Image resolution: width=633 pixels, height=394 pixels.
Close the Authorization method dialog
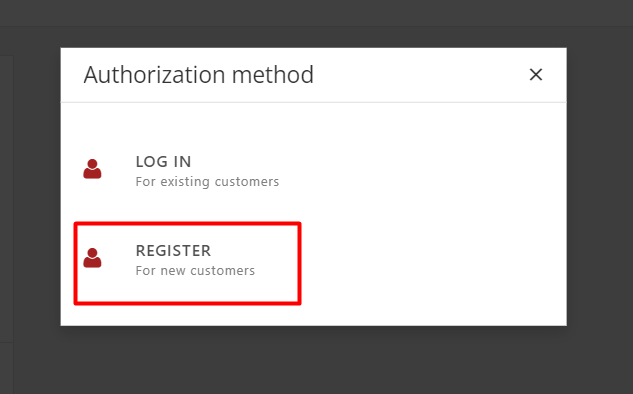point(536,75)
